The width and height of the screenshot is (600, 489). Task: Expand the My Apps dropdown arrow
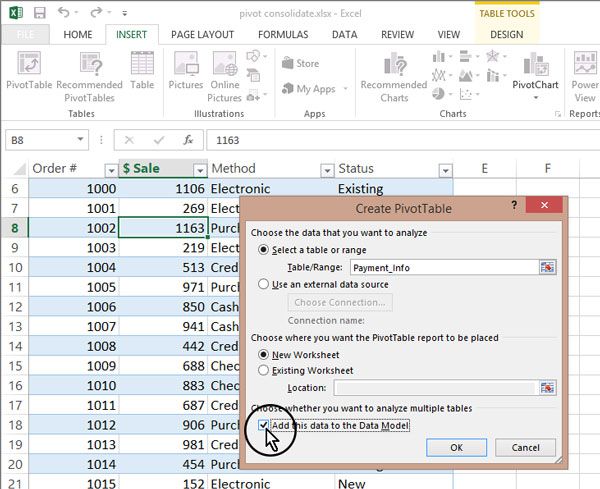(x=345, y=89)
